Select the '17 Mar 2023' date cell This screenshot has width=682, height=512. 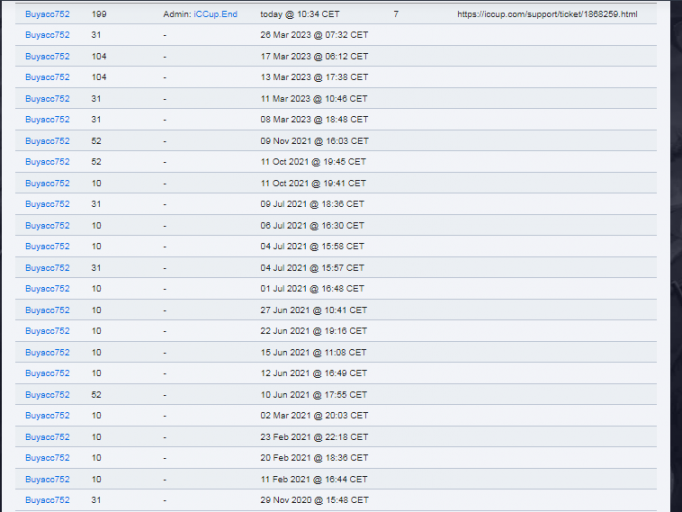(x=314, y=57)
